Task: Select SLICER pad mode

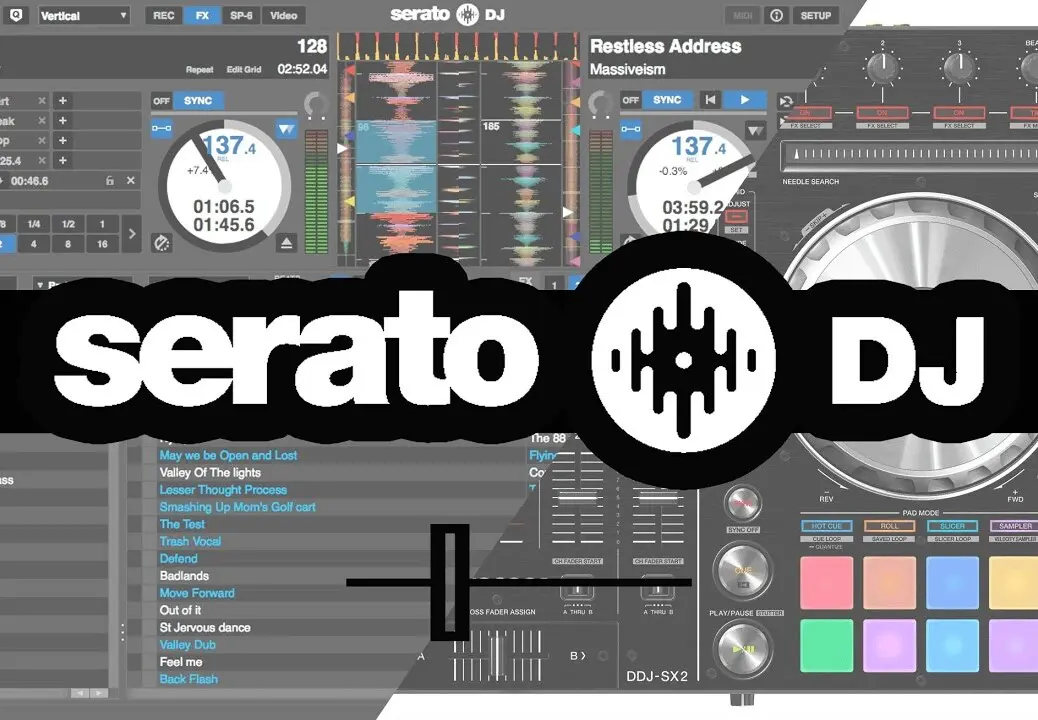Action: pos(952,526)
